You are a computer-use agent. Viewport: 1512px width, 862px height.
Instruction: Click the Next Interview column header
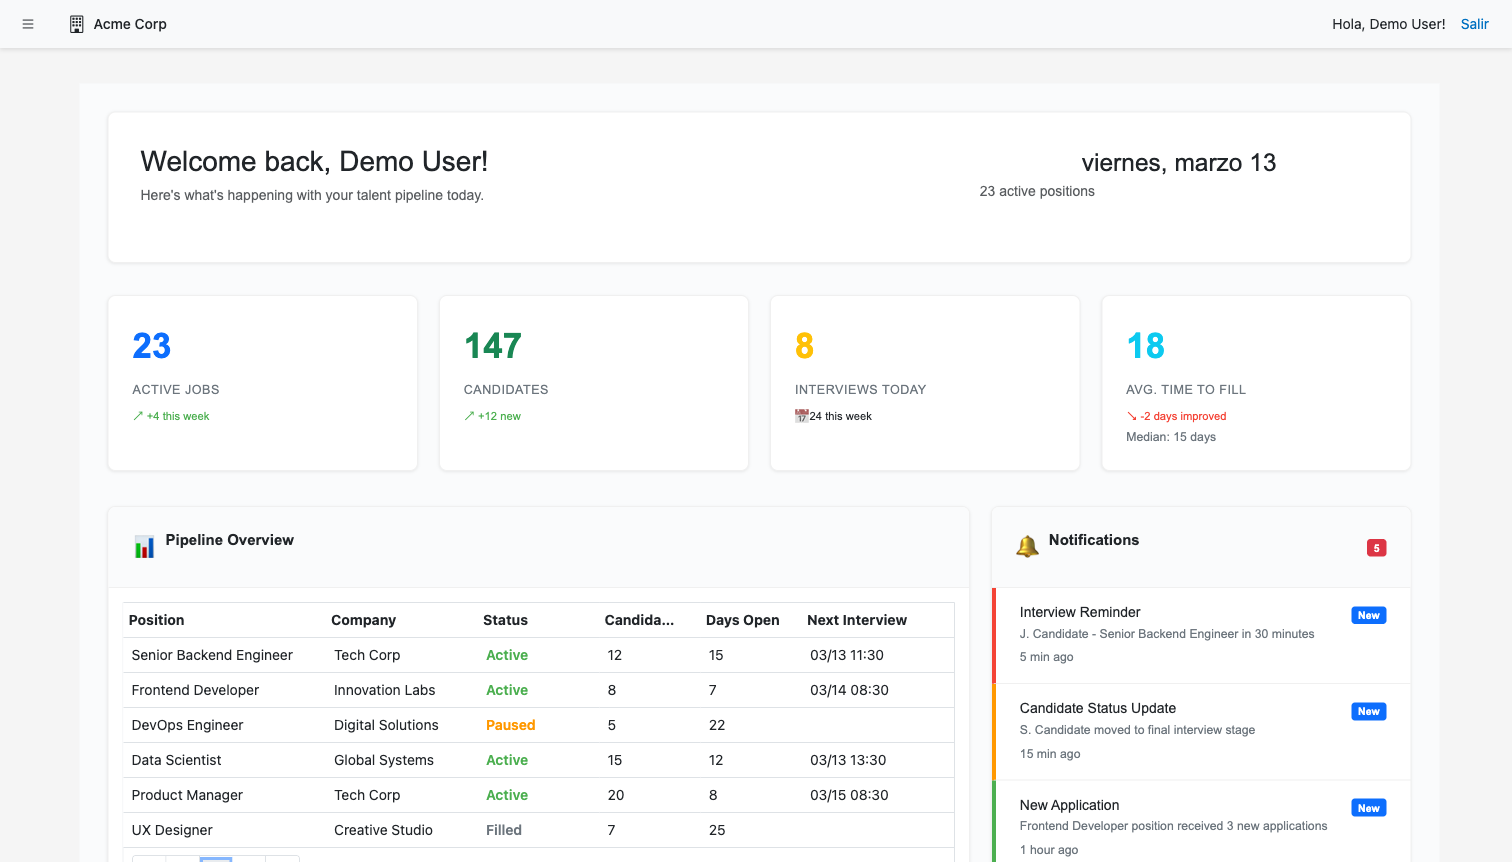[x=857, y=620]
